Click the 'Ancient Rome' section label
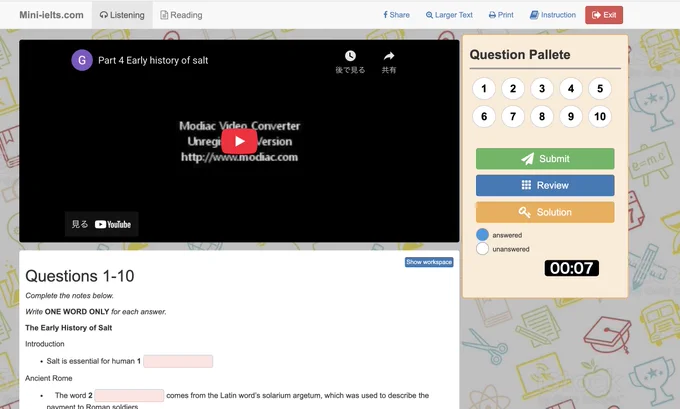The height and width of the screenshot is (409, 680). coord(49,378)
